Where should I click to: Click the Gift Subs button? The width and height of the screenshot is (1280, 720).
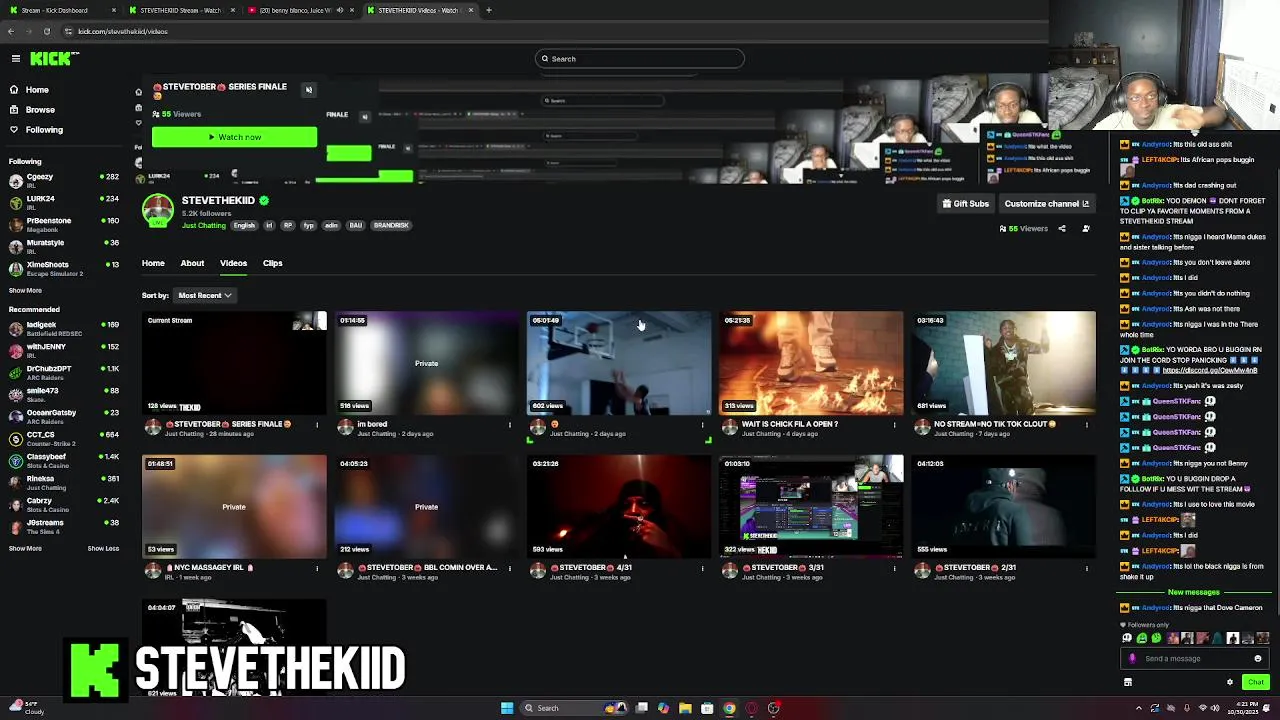[x=965, y=204]
